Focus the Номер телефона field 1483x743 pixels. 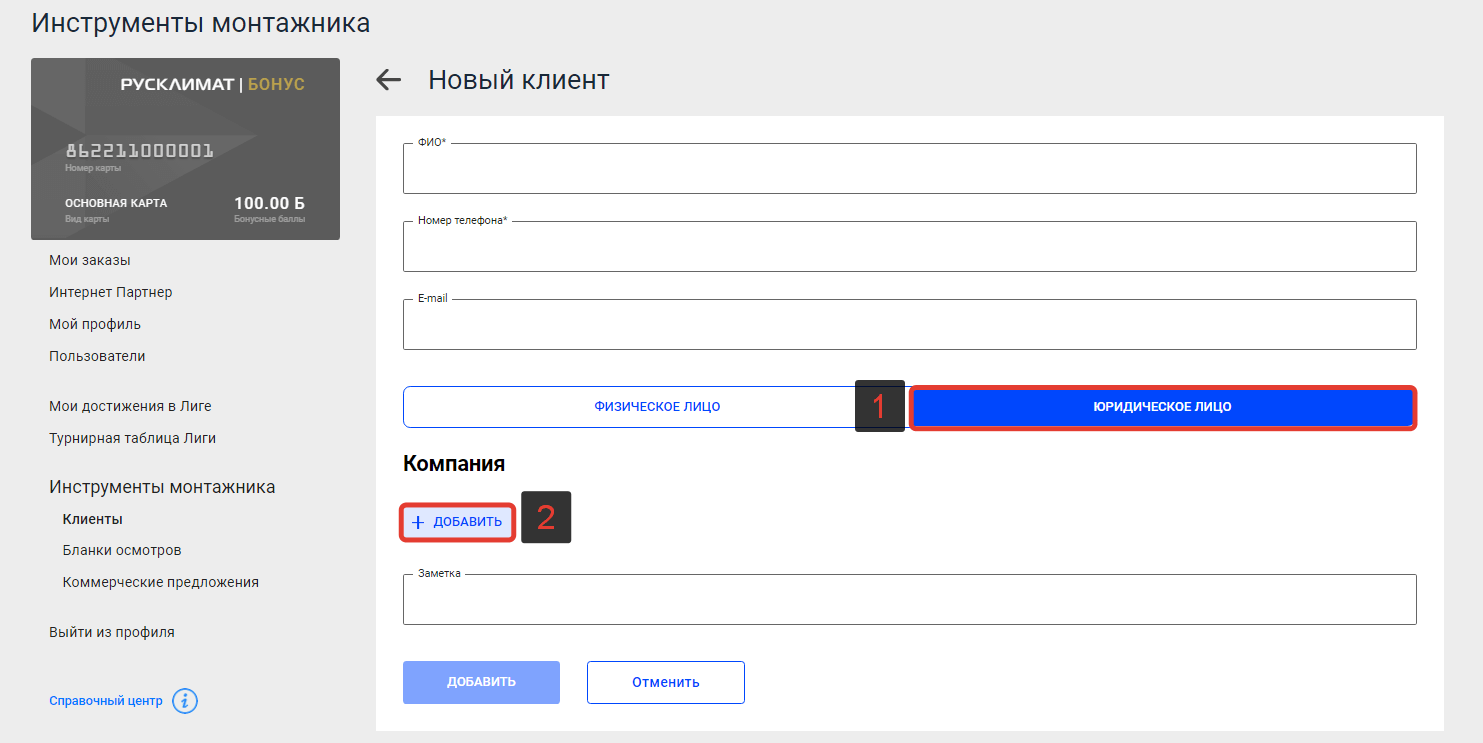910,246
